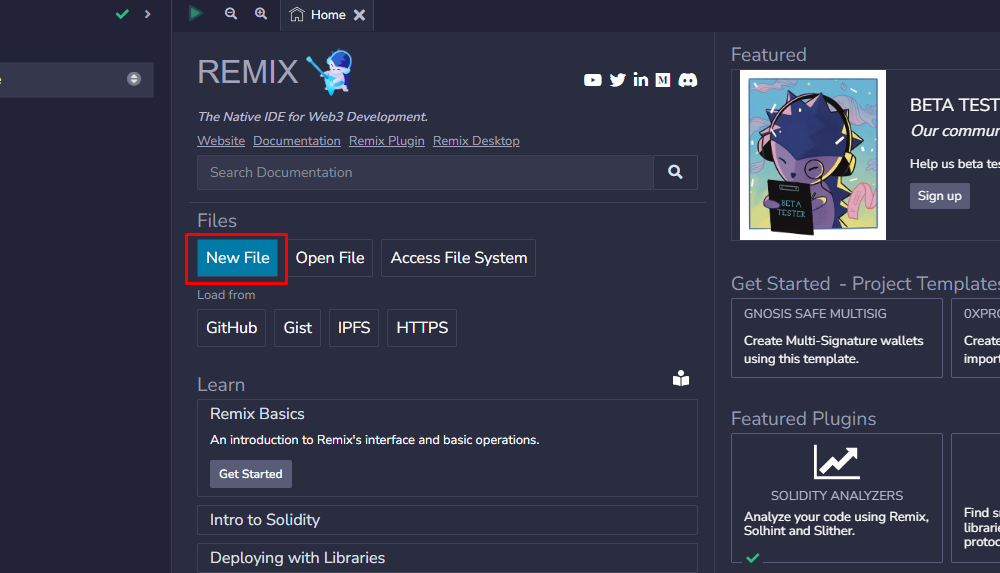Click the Sign up button

tap(939, 196)
